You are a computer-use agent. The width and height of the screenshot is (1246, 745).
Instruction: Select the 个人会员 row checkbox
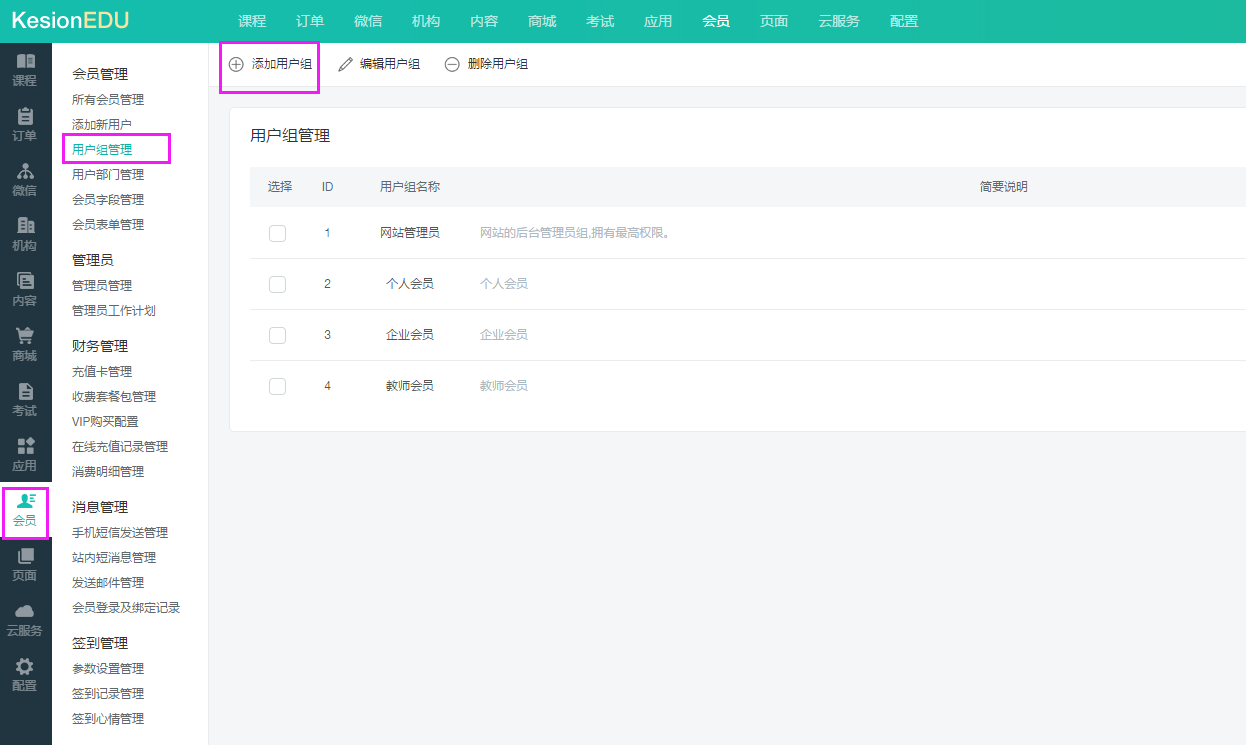pos(277,284)
